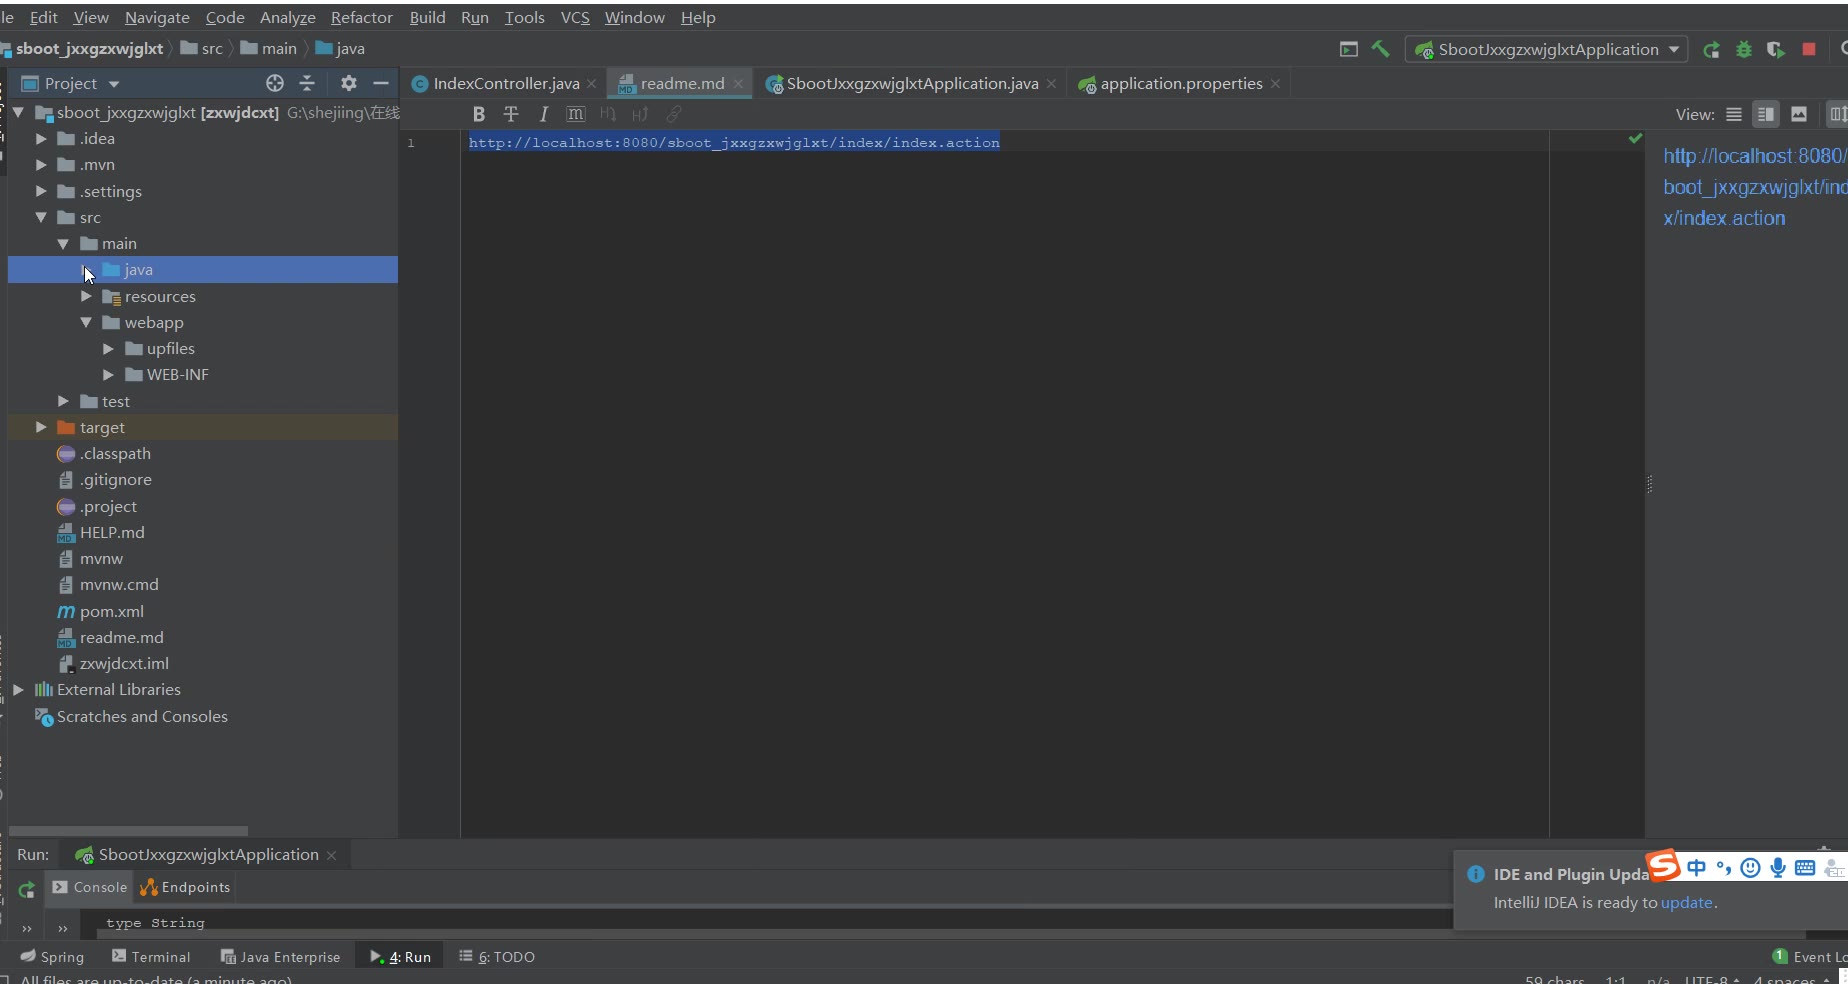The width and height of the screenshot is (1848, 984).
Task: Click the java breadcrumb in the navigation bar
Action: 340,48
